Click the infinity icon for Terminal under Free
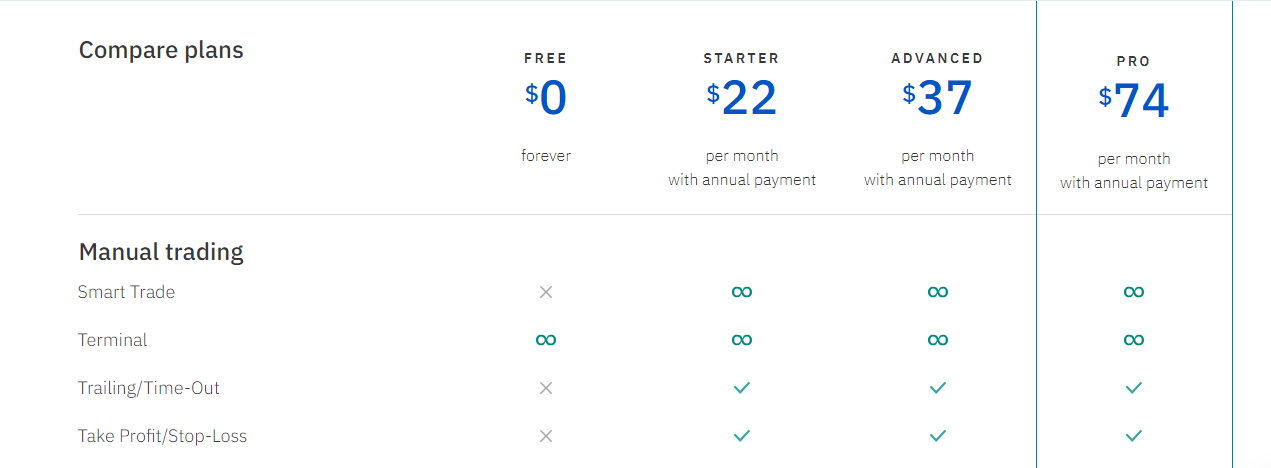 [x=546, y=340]
